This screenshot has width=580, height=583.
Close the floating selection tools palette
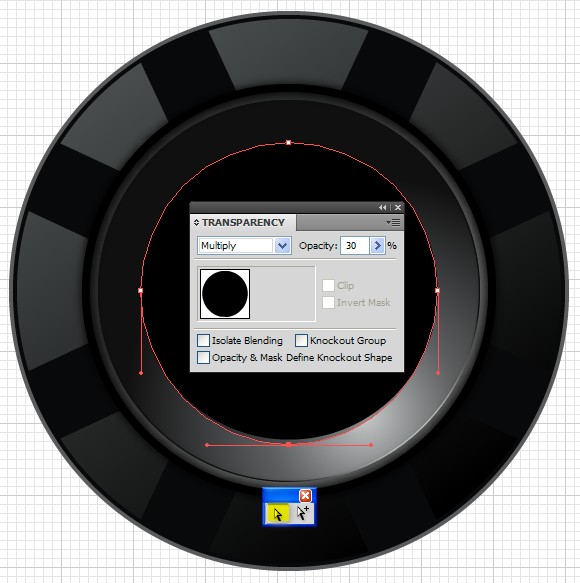305,496
